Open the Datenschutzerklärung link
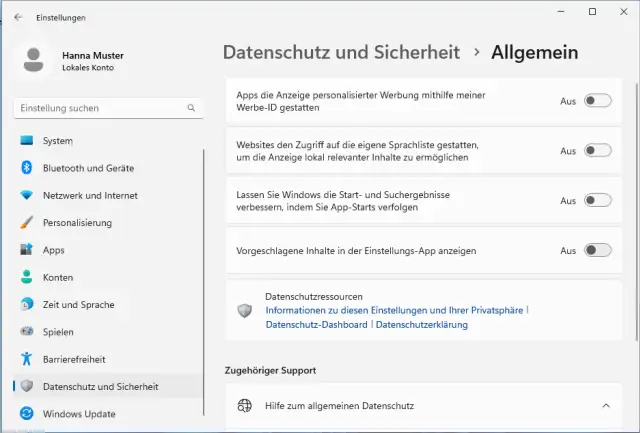The image size is (640, 433). [x=421, y=324]
